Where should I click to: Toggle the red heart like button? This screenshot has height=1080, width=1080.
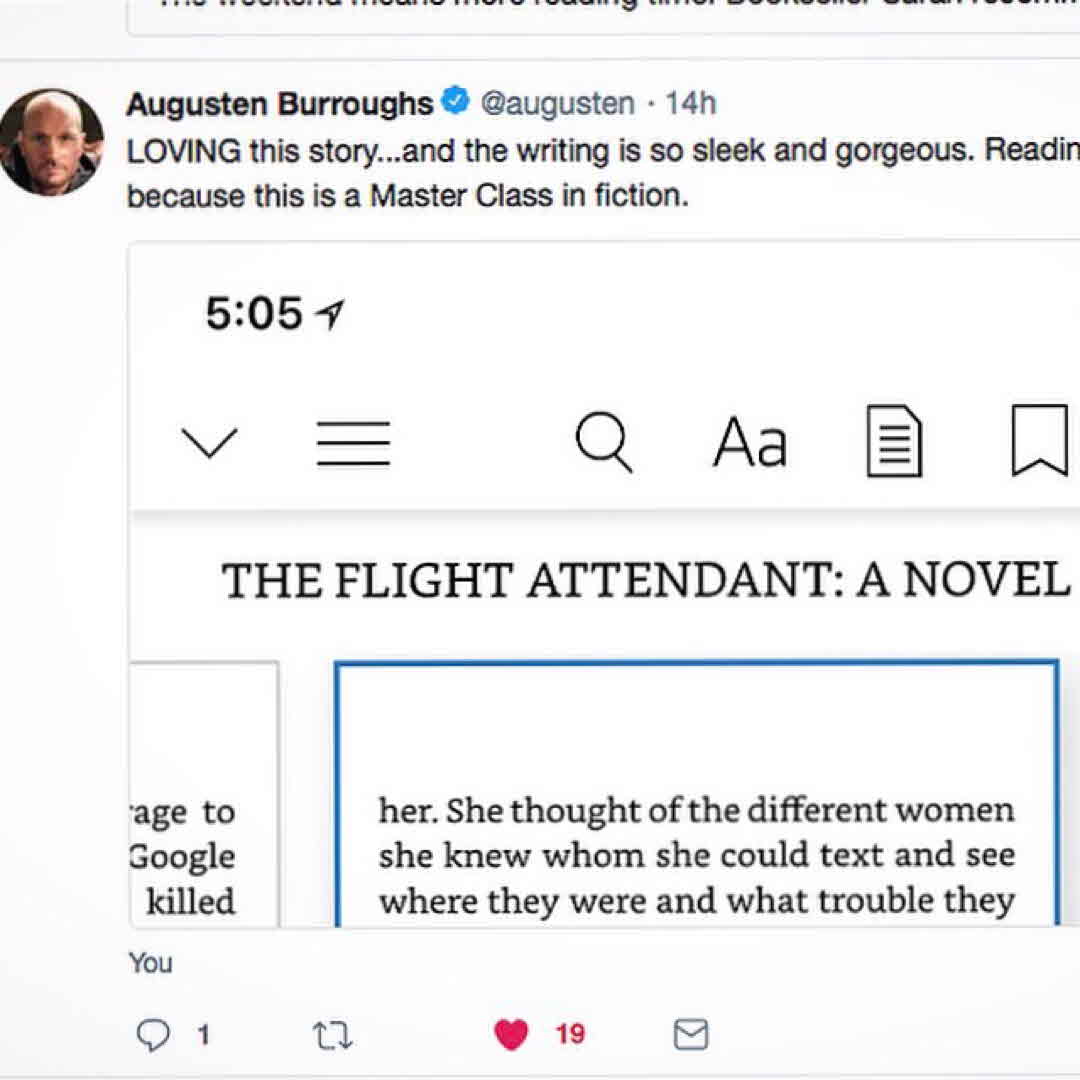[511, 1035]
